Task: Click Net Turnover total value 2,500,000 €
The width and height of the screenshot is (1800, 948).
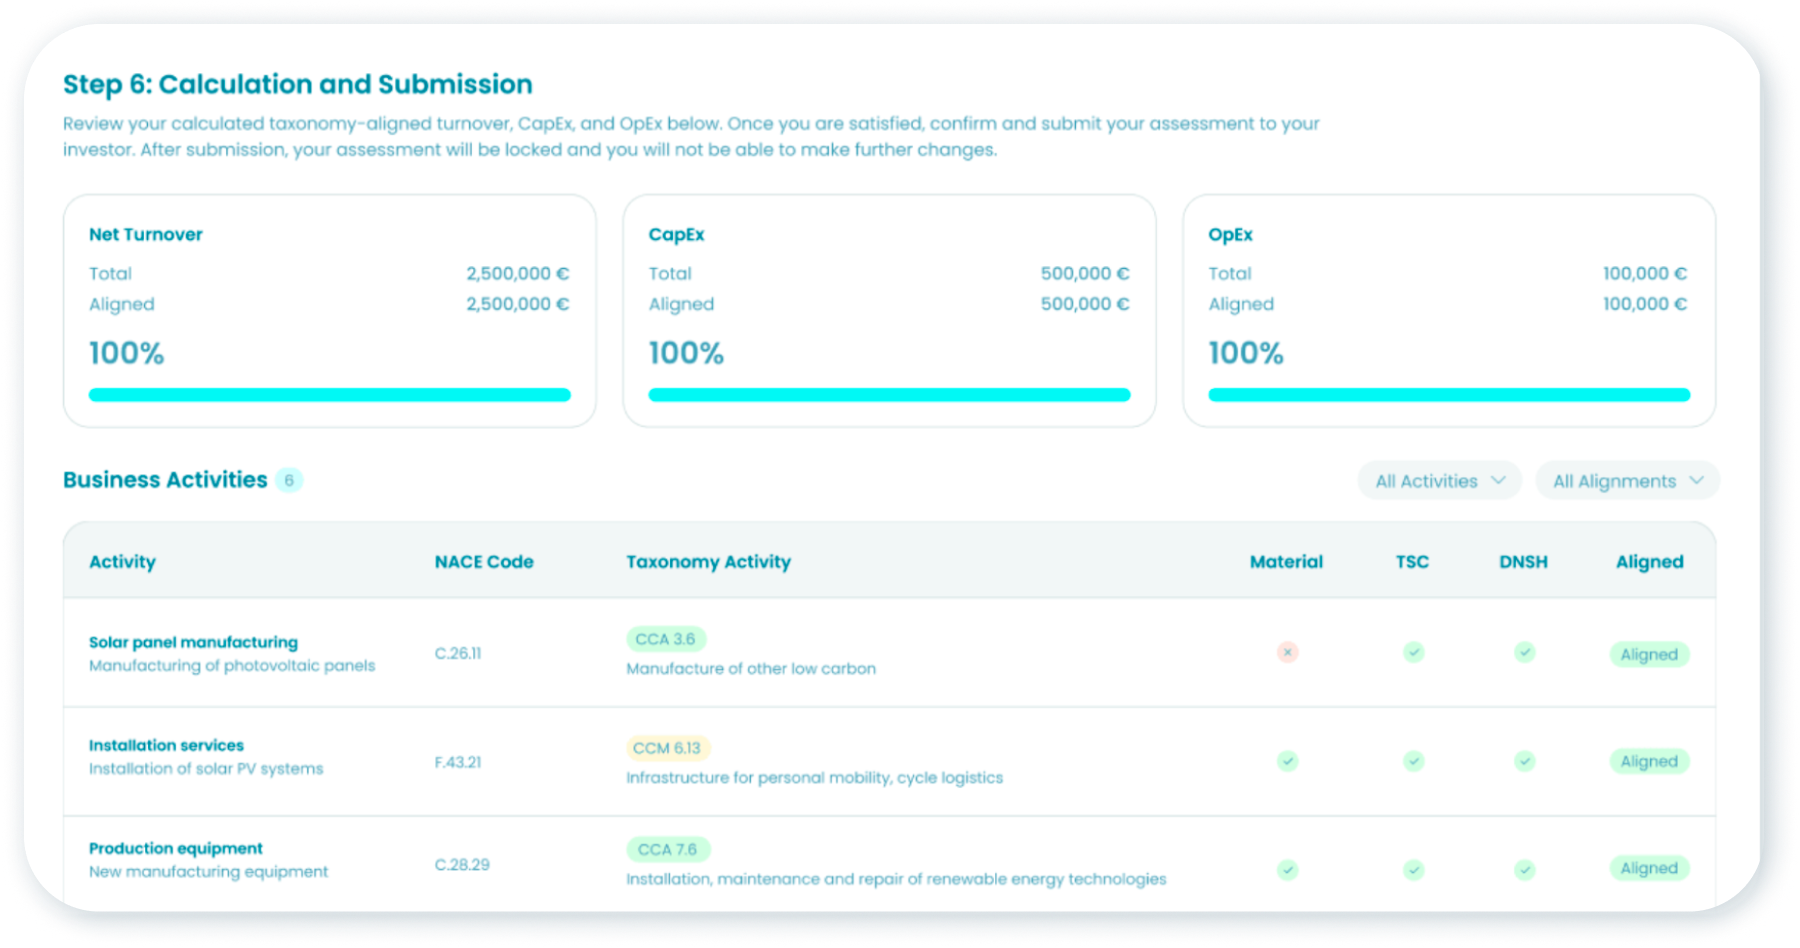Action: pyautogui.click(x=517, y=273)
